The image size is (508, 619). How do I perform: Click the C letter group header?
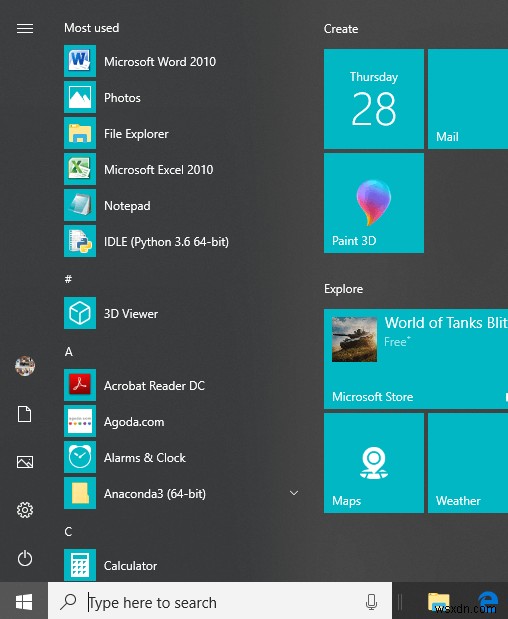68,531
